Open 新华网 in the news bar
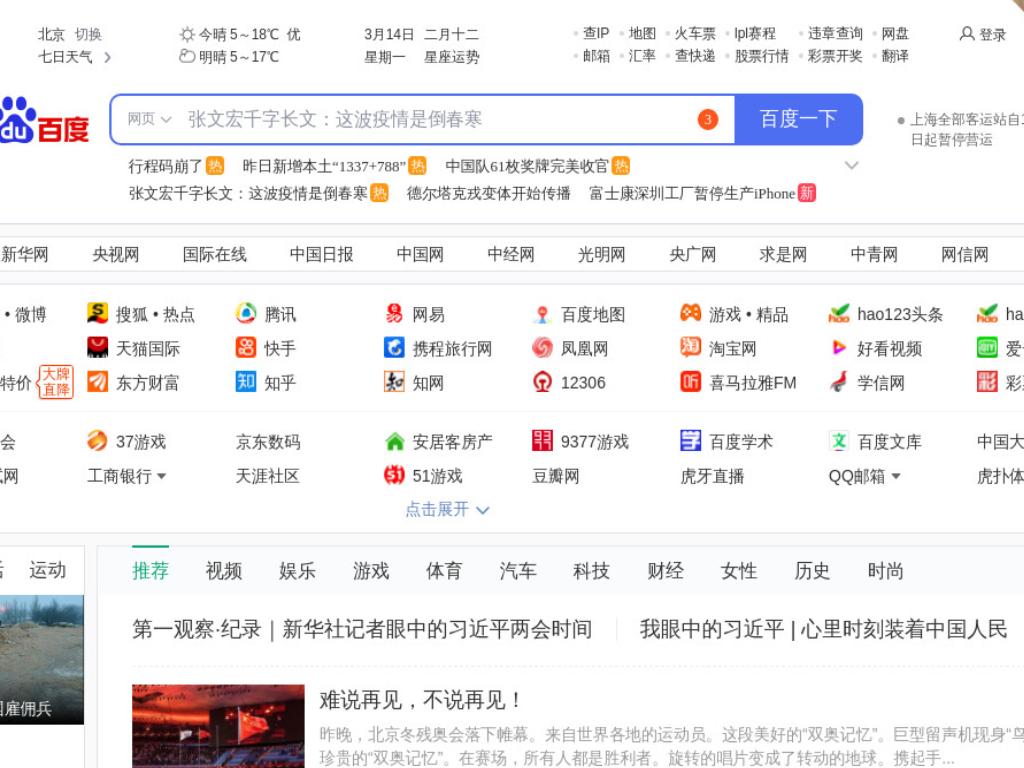Viewport: 1024px width, 768px height. (25, 254)
